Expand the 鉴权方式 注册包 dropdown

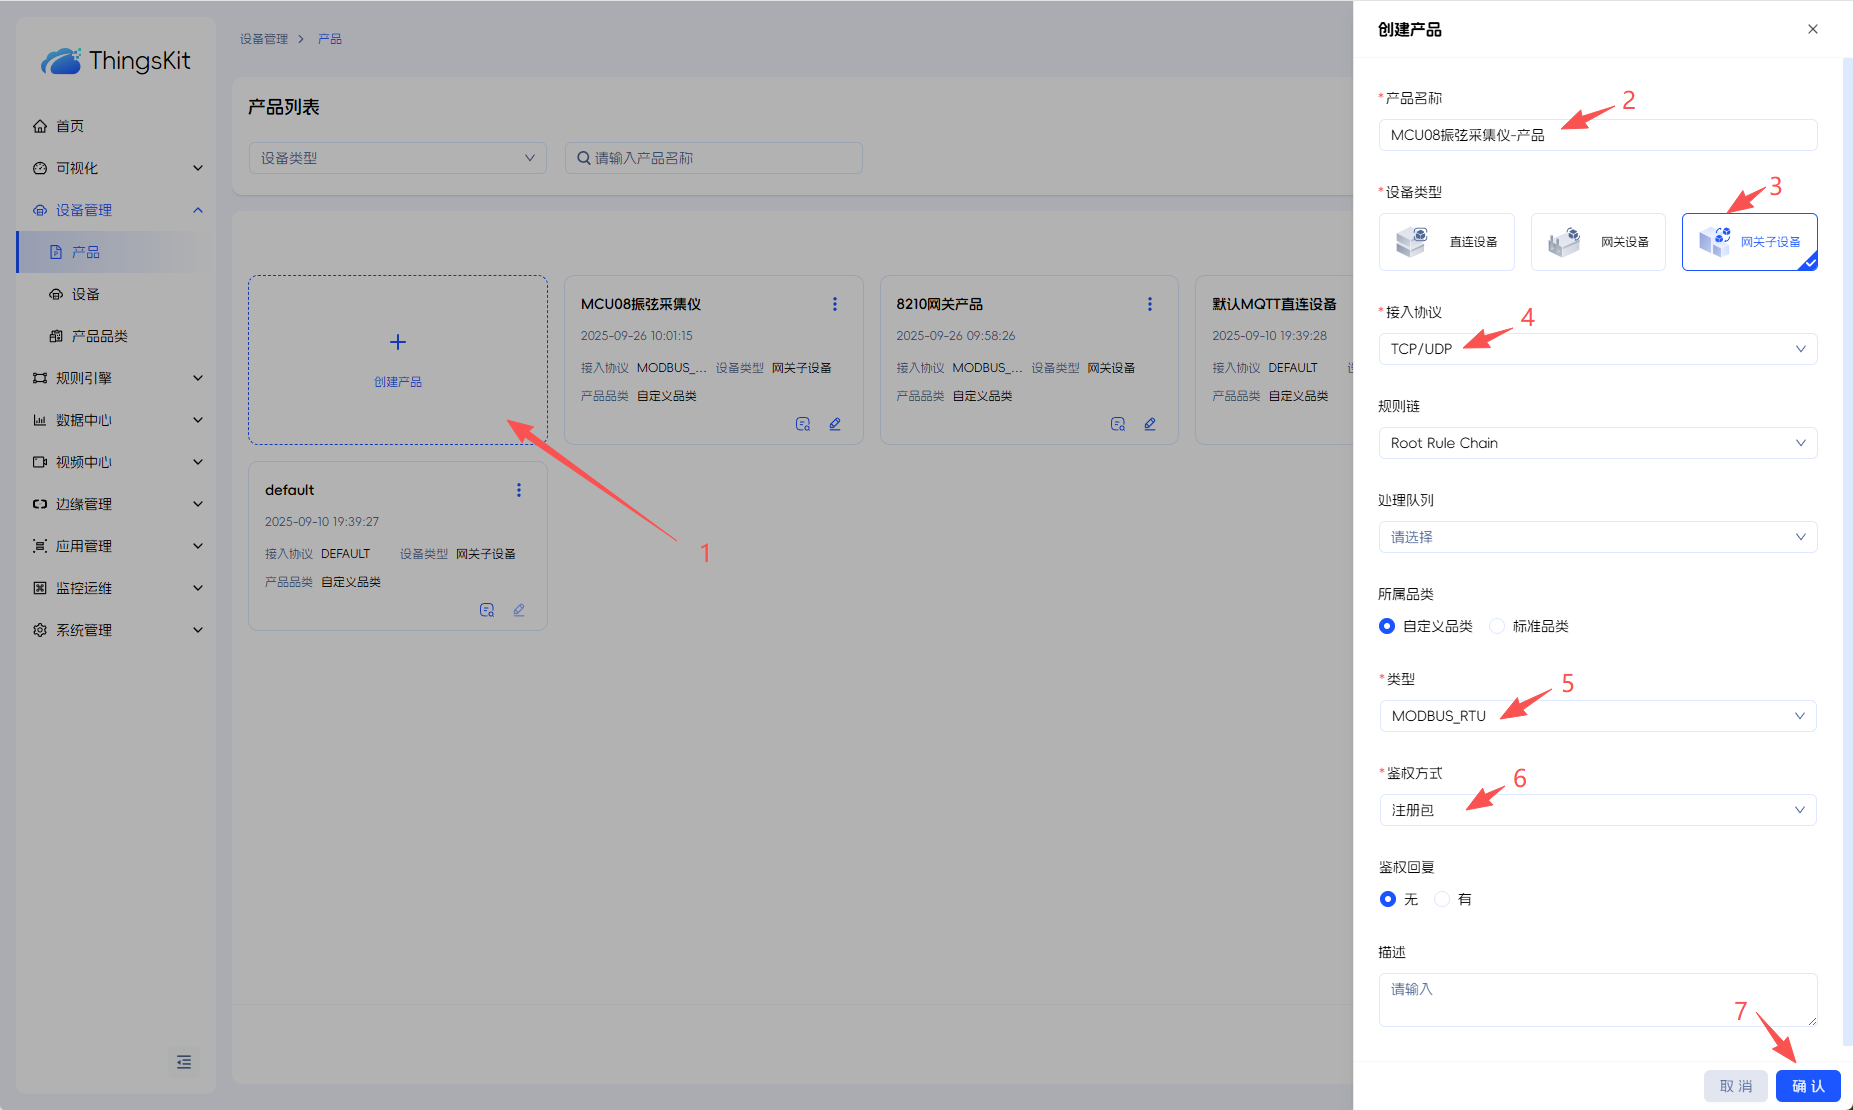pos(1597,810)
